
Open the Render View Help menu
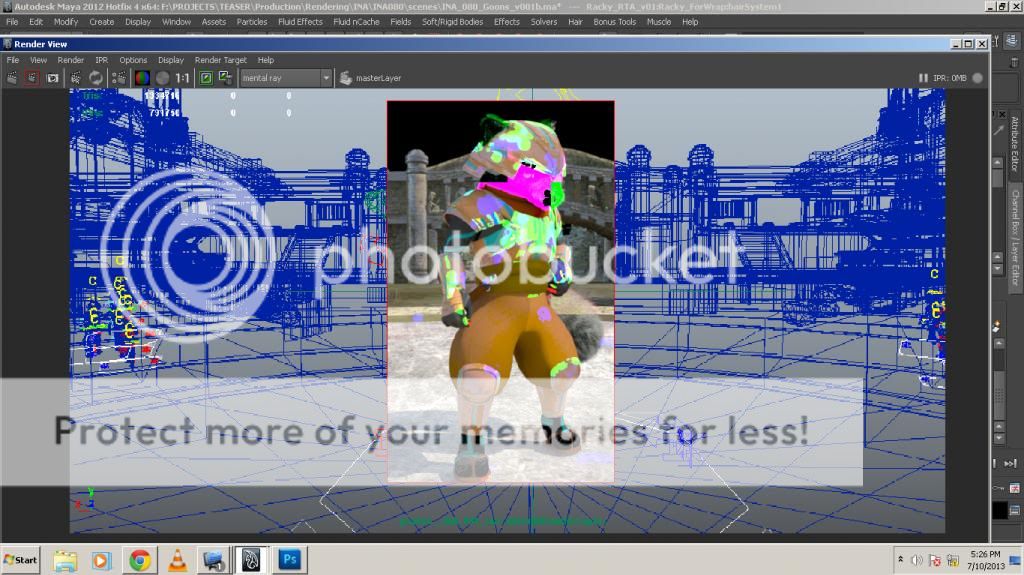pos(265,59)
